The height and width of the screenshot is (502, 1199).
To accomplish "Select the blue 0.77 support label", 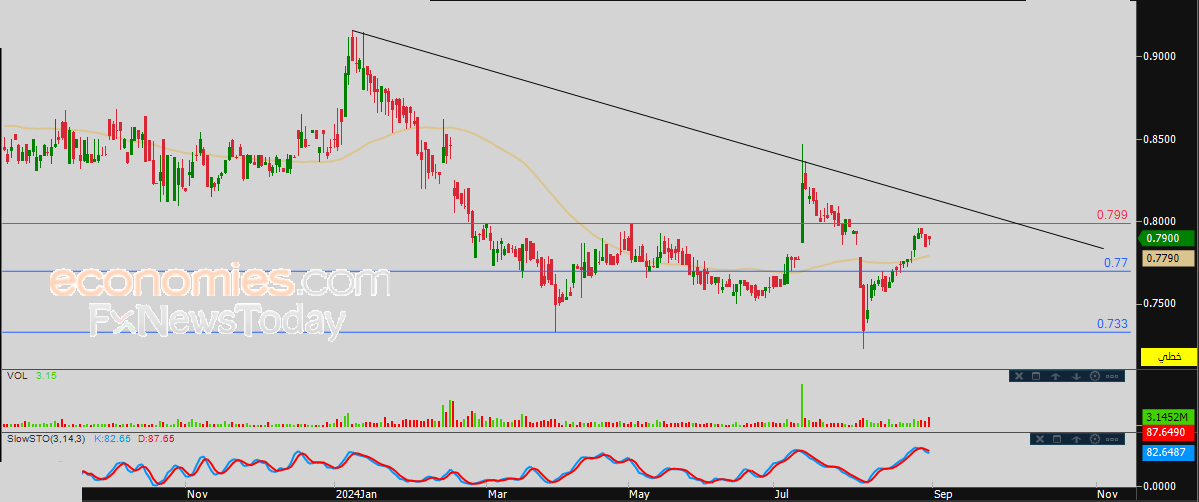I will pyautogui.click(x=1117, y=262).
